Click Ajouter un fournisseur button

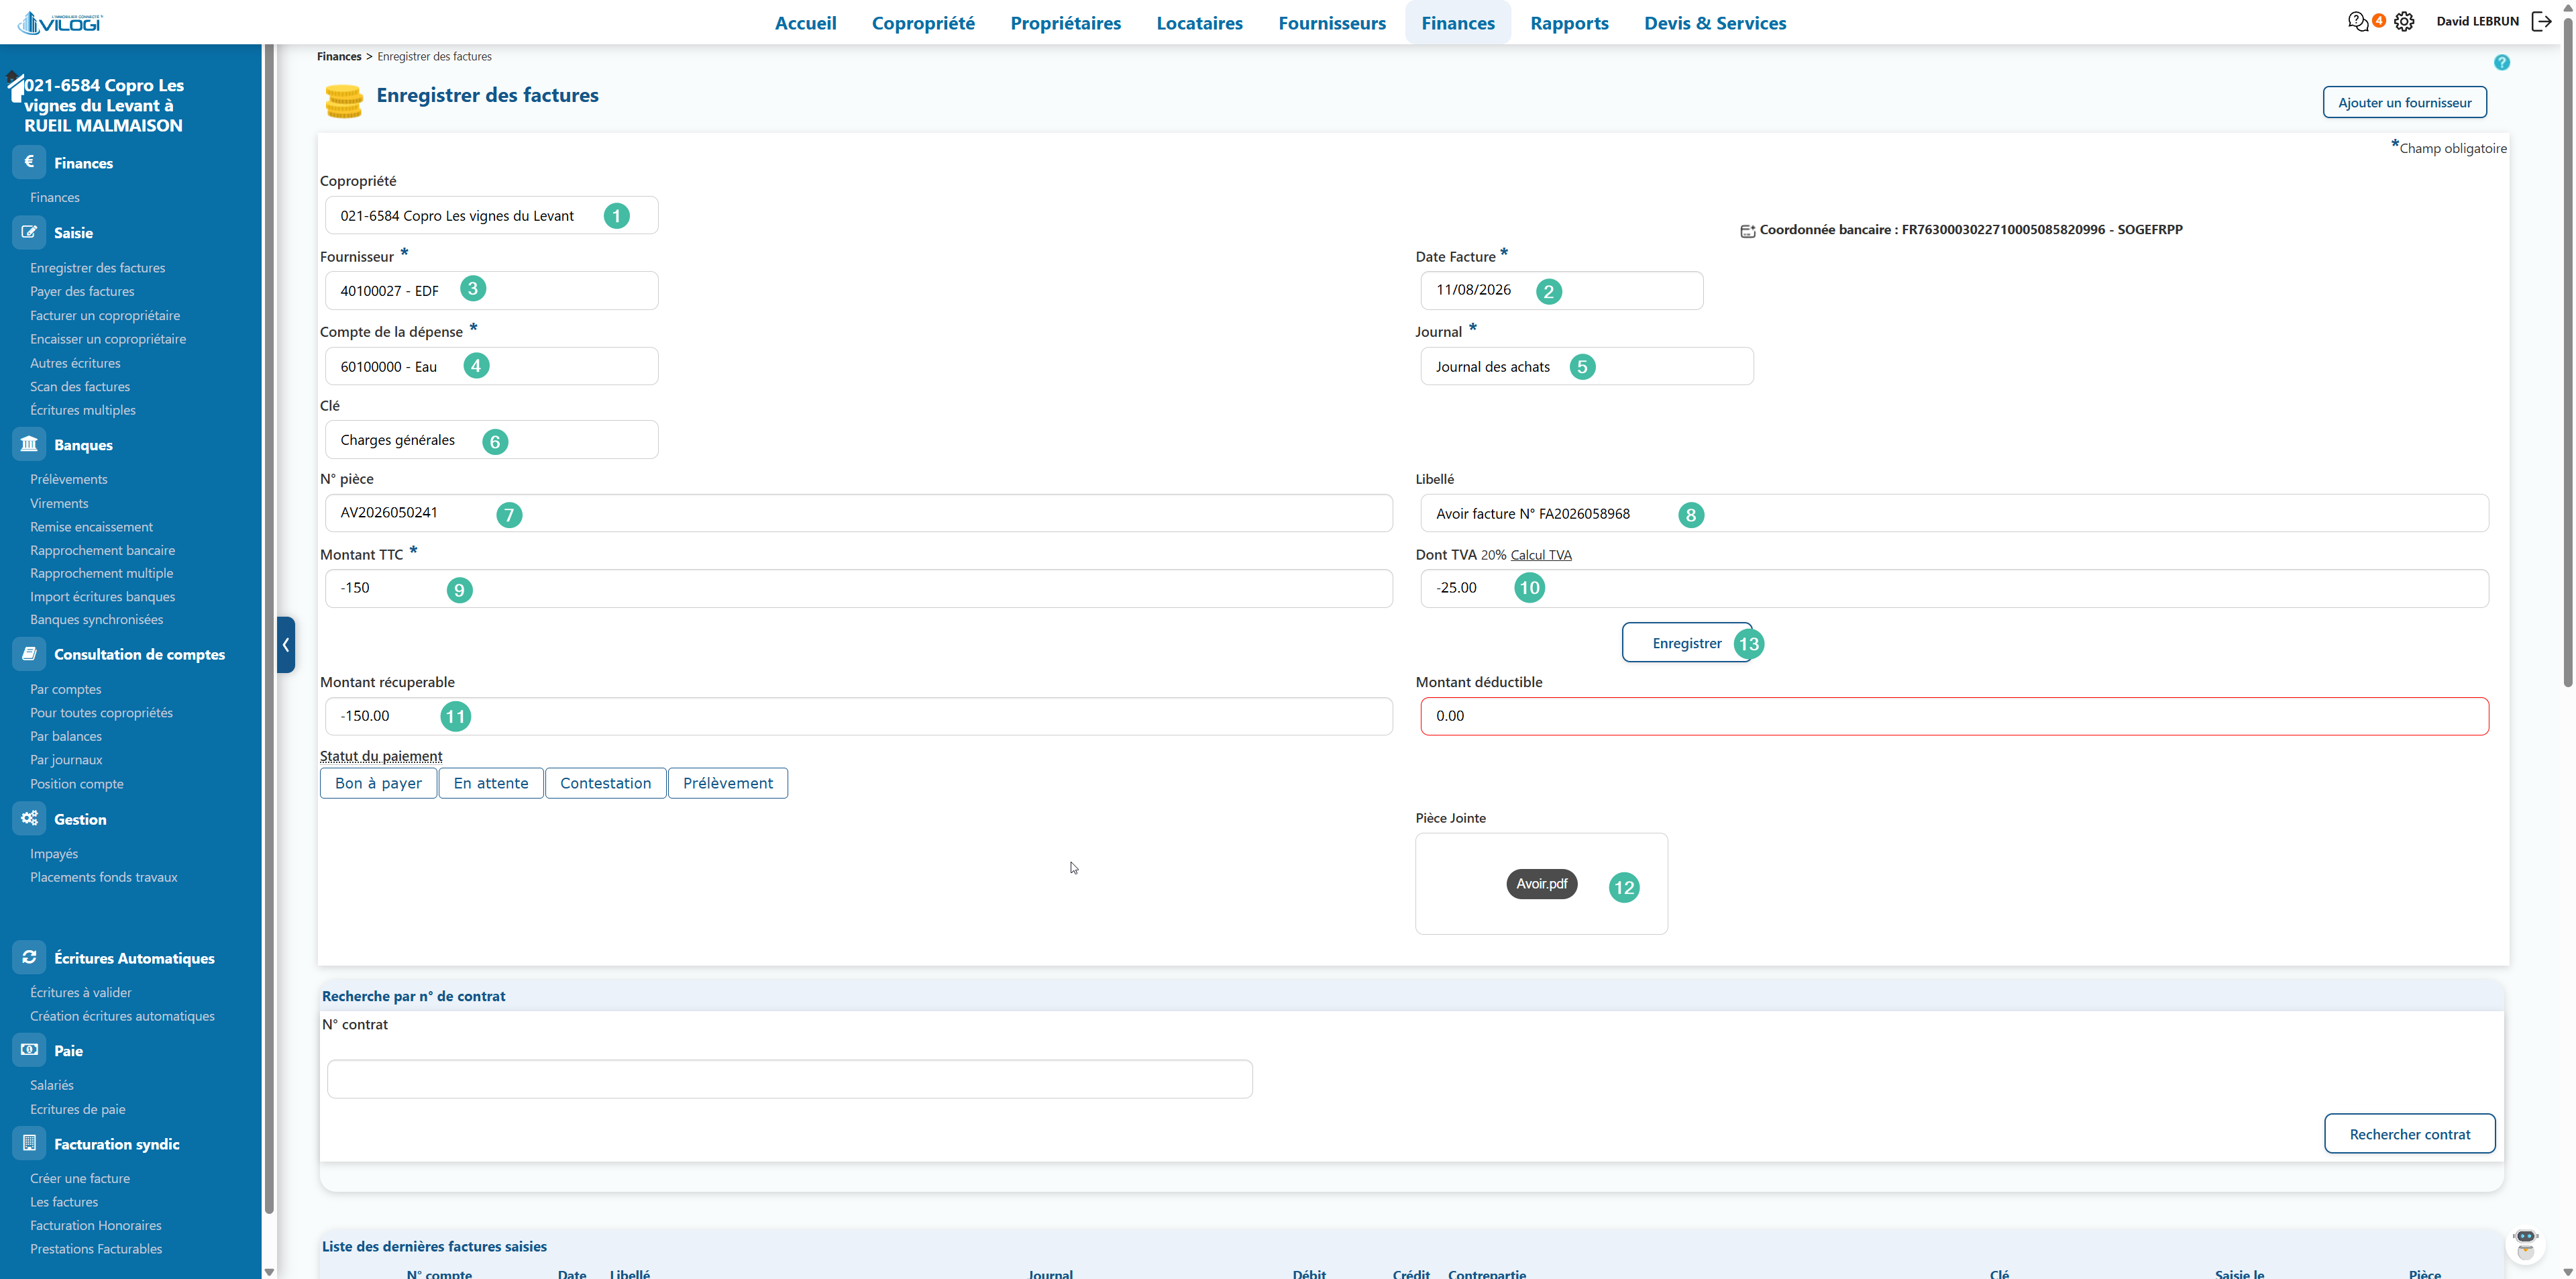[x=2404, y=102]
